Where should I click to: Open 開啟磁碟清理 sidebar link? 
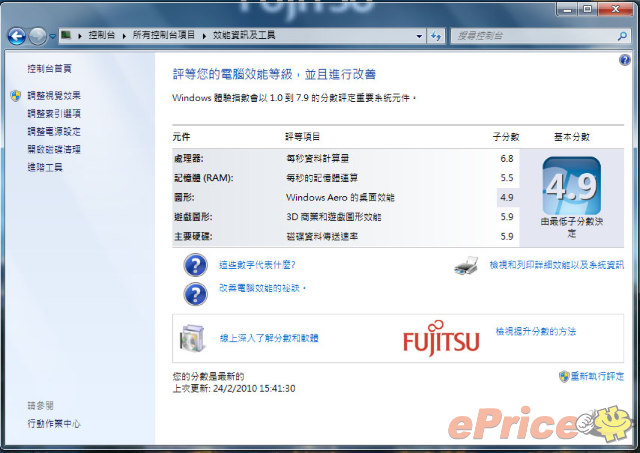pos(54,149)
